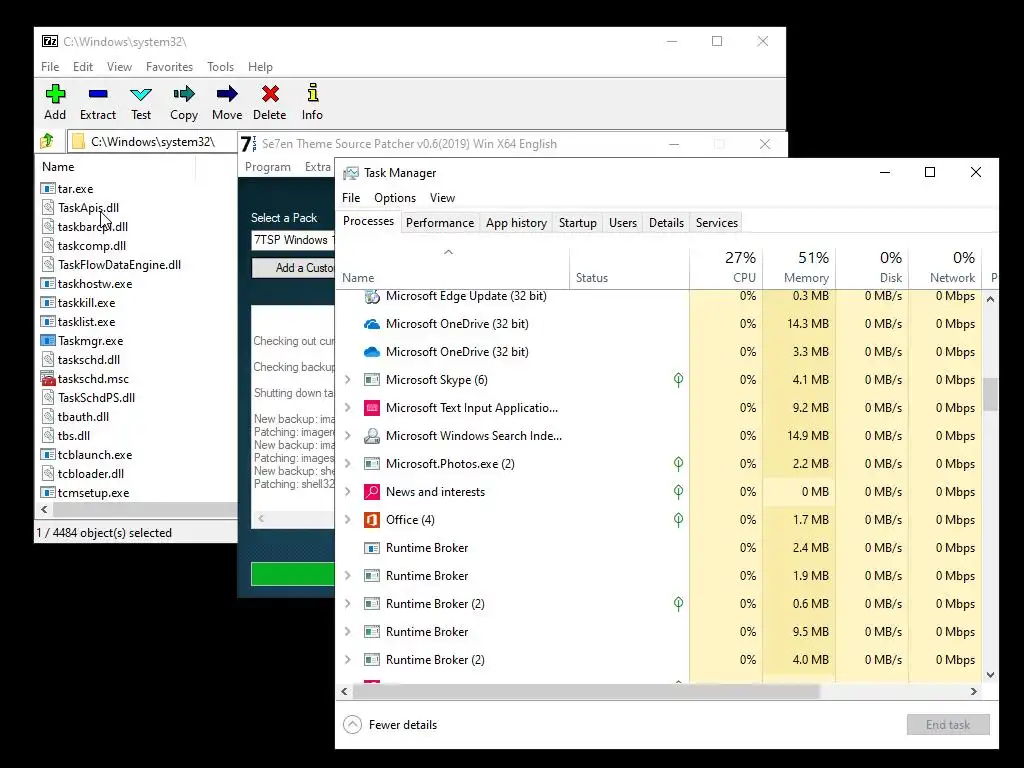This screenshot has height=768, width=1024.
Task: Click the Info toolbar icon in 7-Zip
Action: point(312,93)
